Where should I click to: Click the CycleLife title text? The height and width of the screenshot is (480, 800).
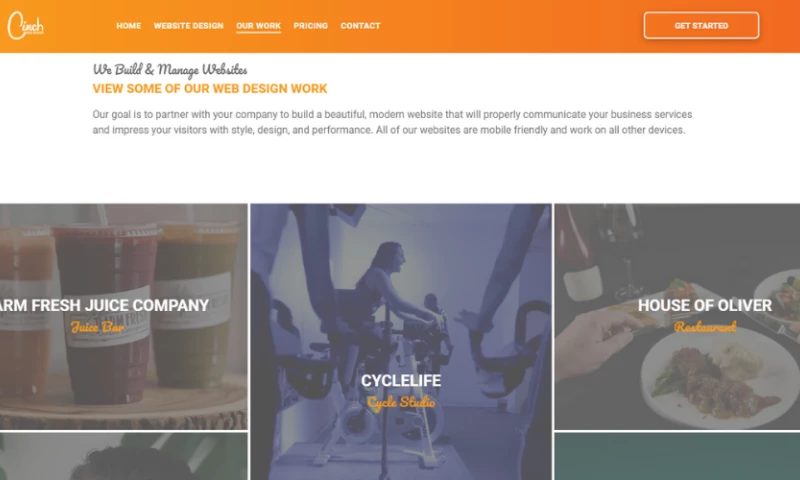401,381
